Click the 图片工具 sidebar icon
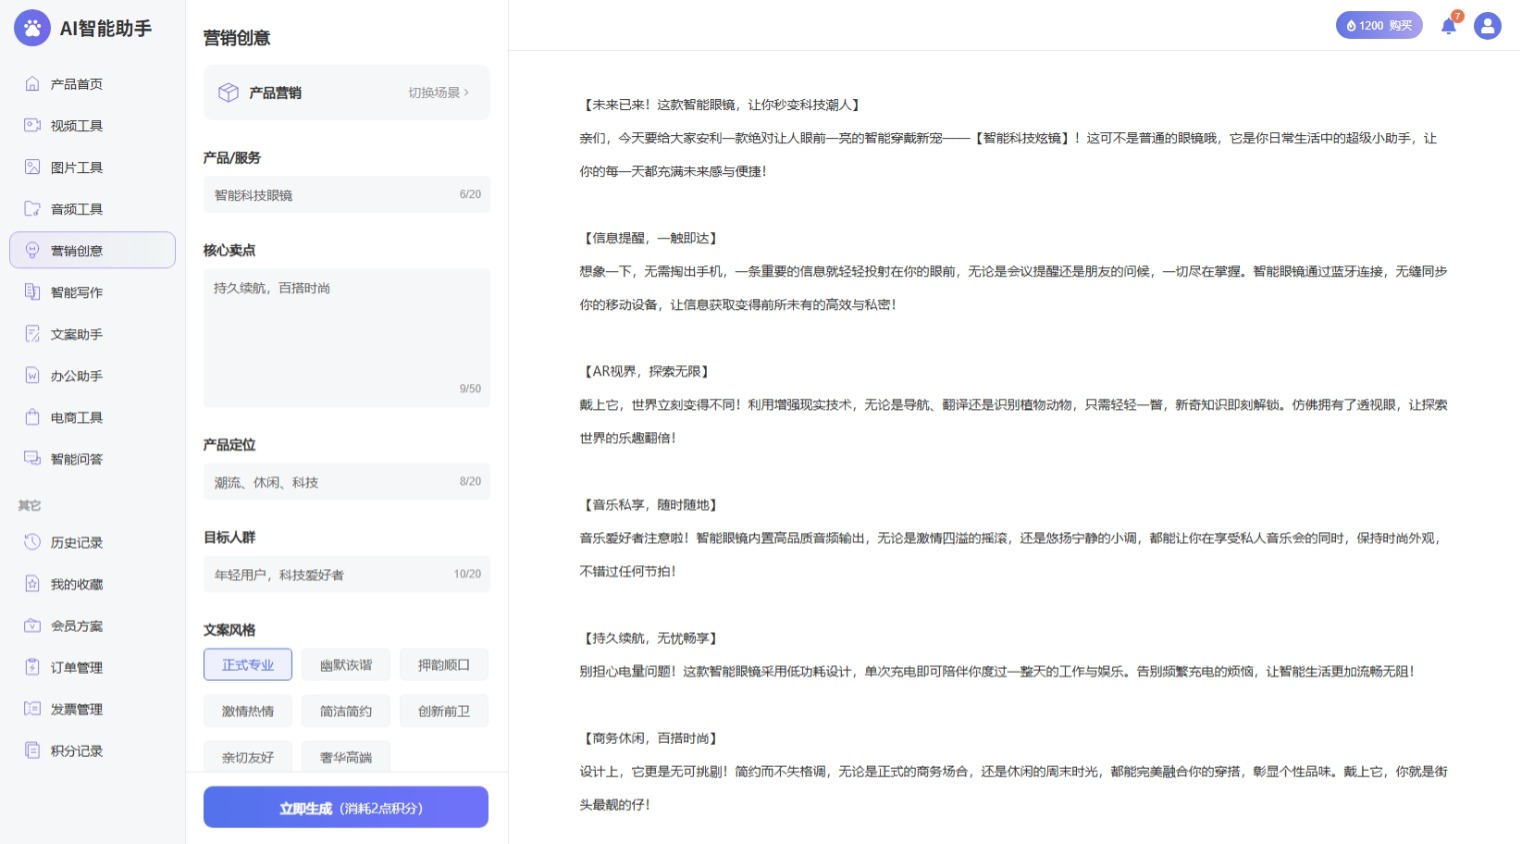1534x844 pixels. coord(32,167)
